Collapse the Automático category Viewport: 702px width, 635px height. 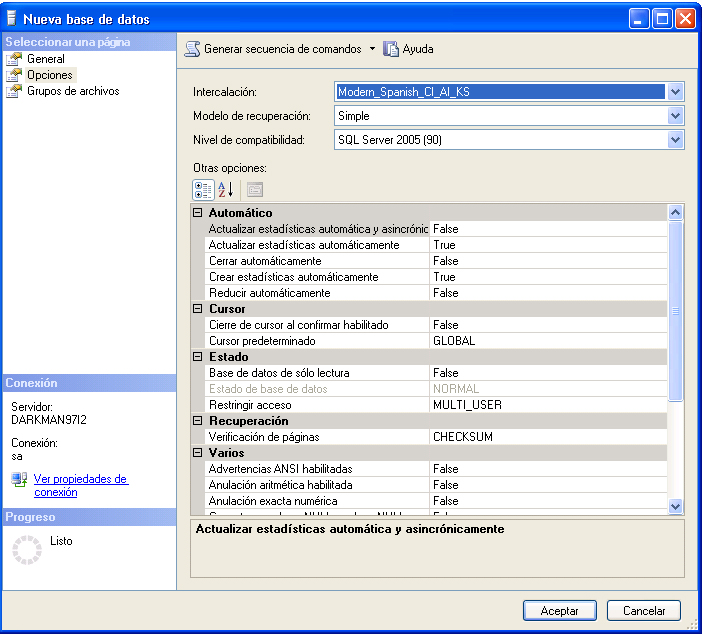(198, 213)
